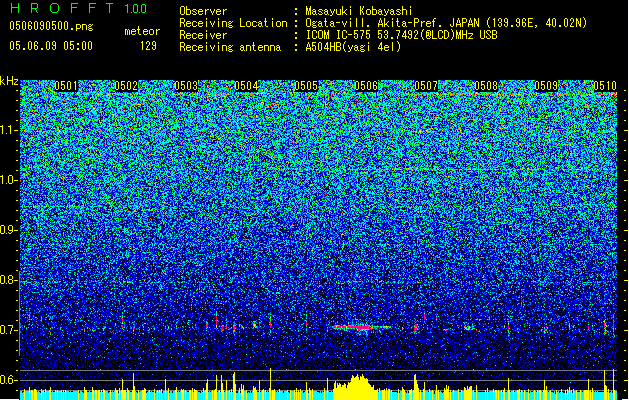
Task: Select antenna text A504HB(yagi 4el)
Action: pos(353,47)
